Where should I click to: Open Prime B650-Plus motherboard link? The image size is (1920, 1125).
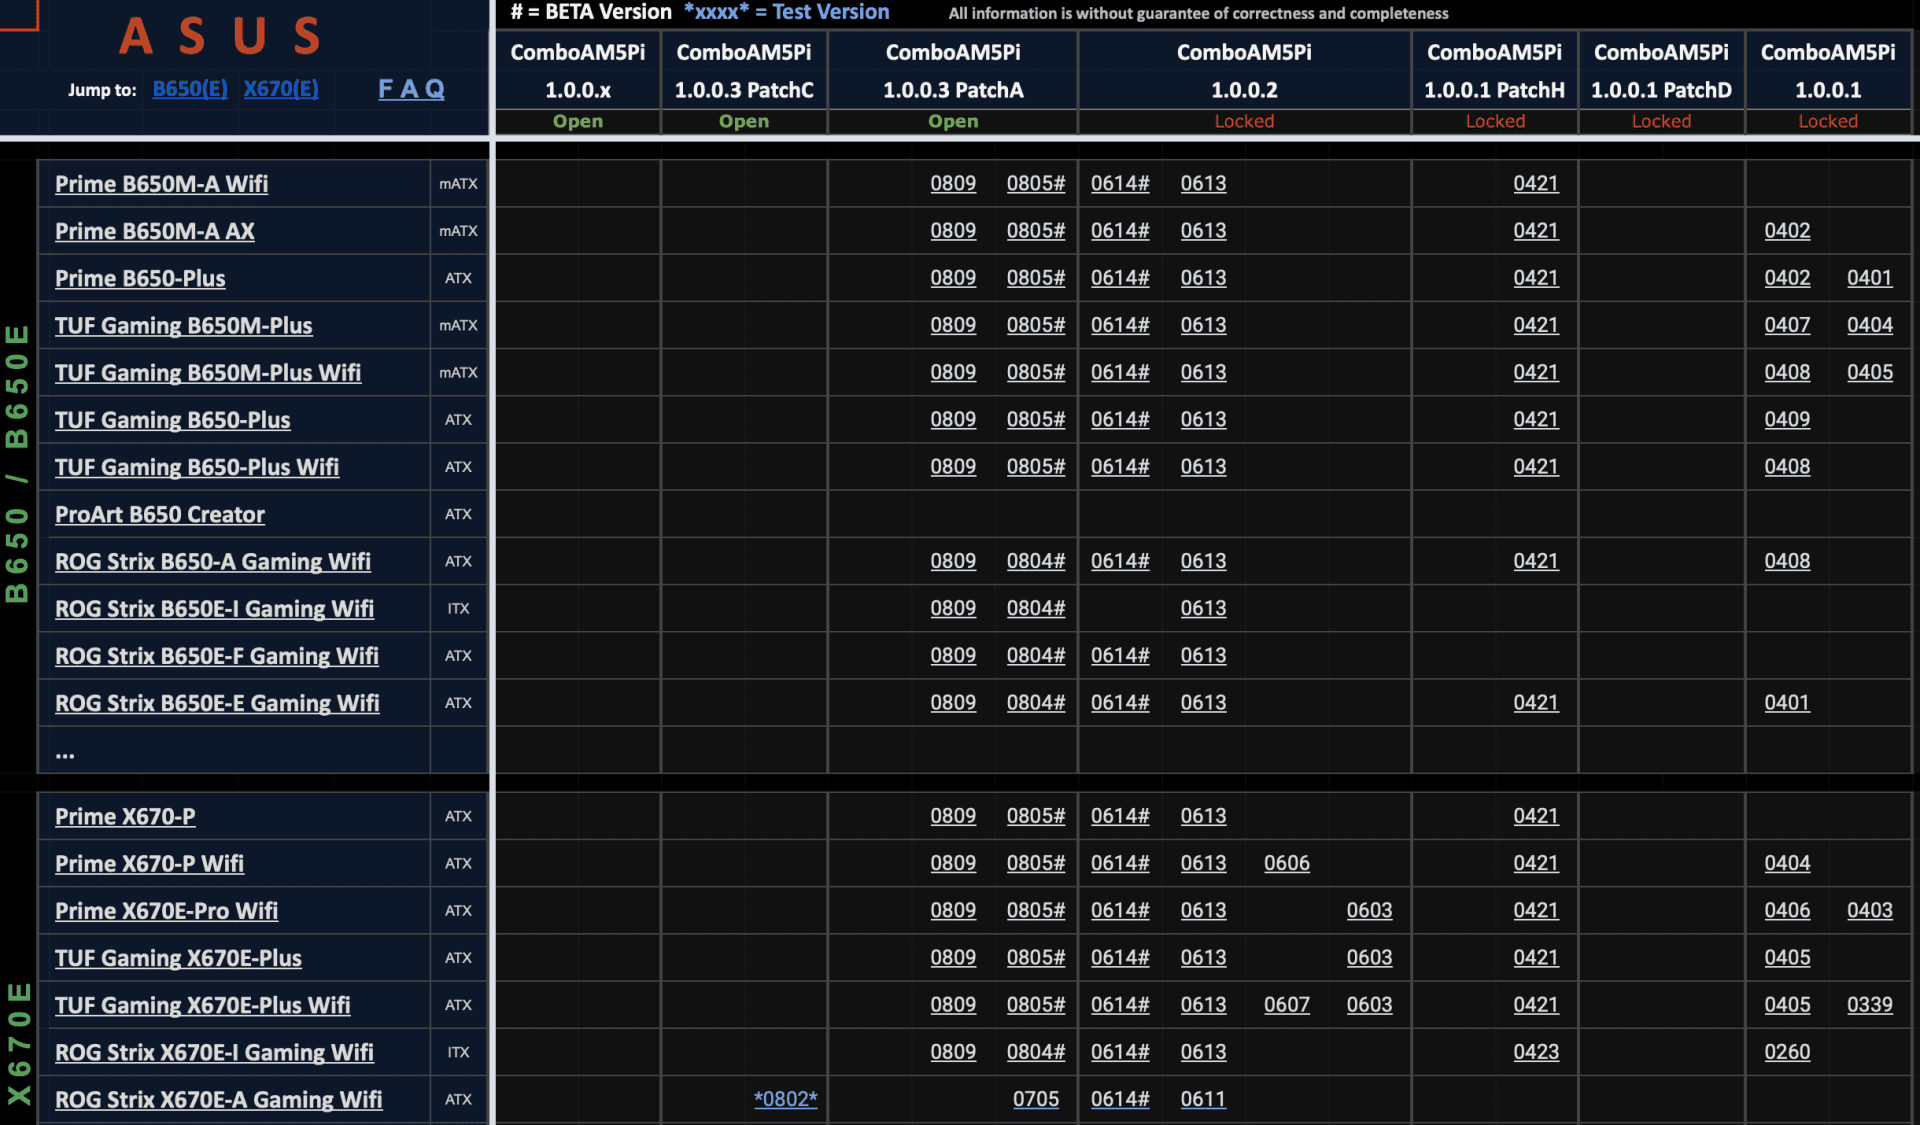click(140, 278)
